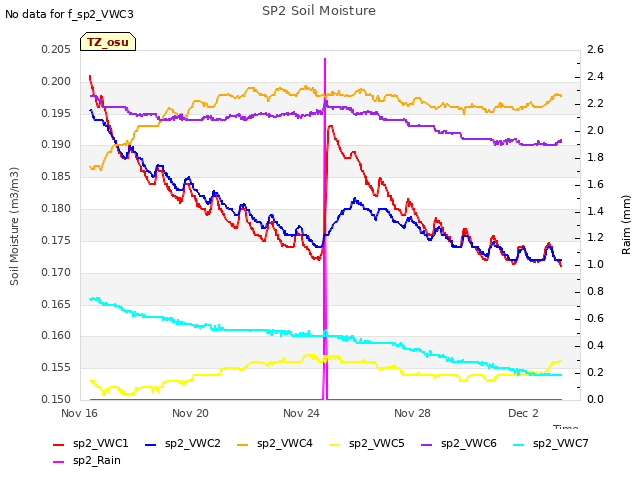Click the 0.195 left axis value
This screenshot has height=480, width=640.
tap(56, 113)
